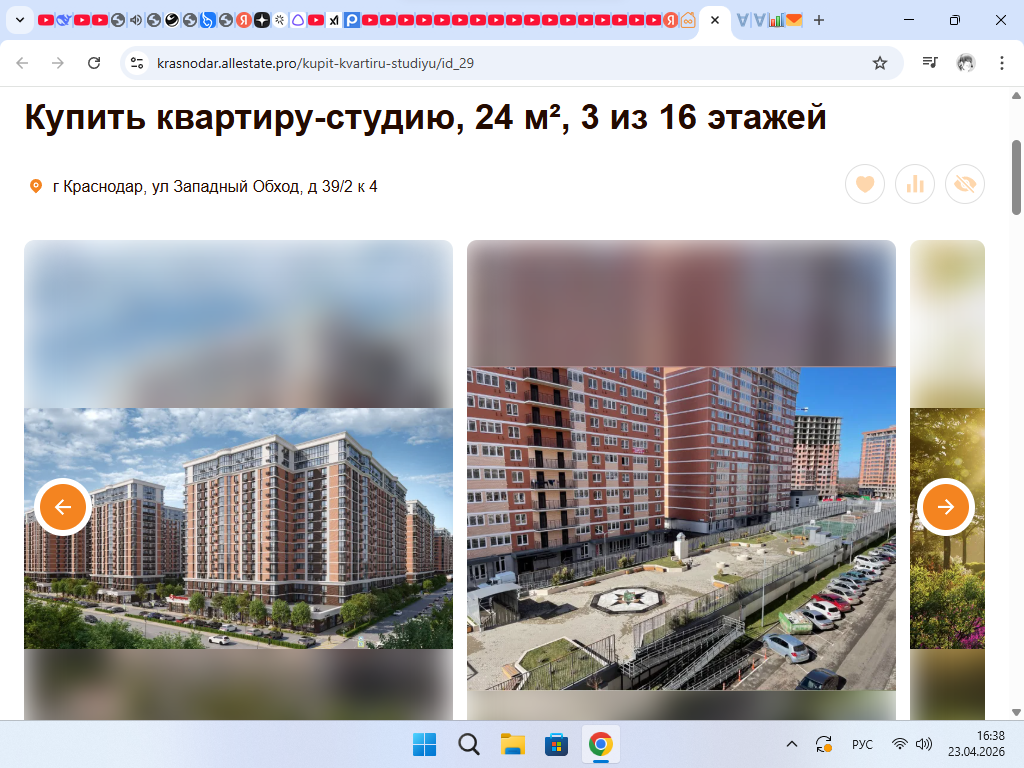Open comparison via bar chart icon

(x=915, y=185)
